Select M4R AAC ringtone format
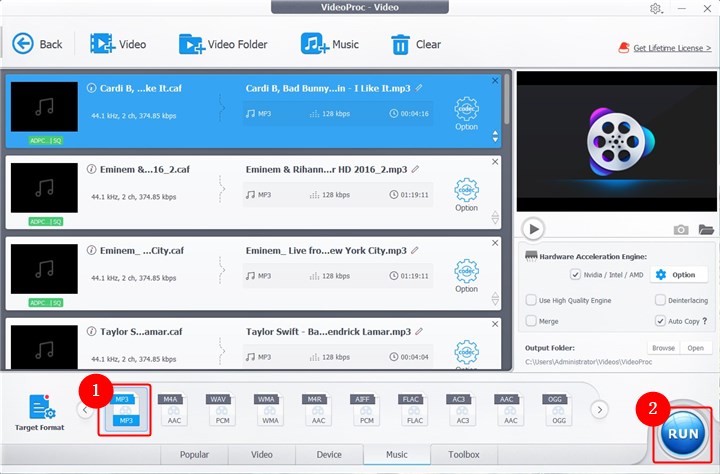 [x=318, y=410]
